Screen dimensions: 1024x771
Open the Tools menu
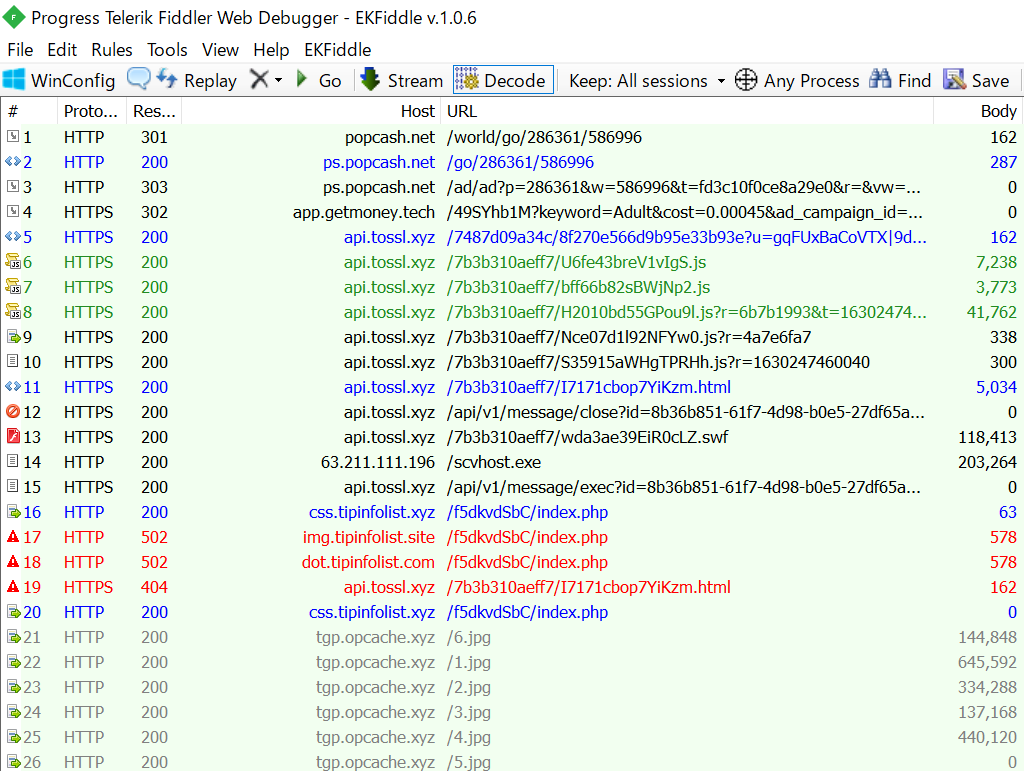click(167, 50)
